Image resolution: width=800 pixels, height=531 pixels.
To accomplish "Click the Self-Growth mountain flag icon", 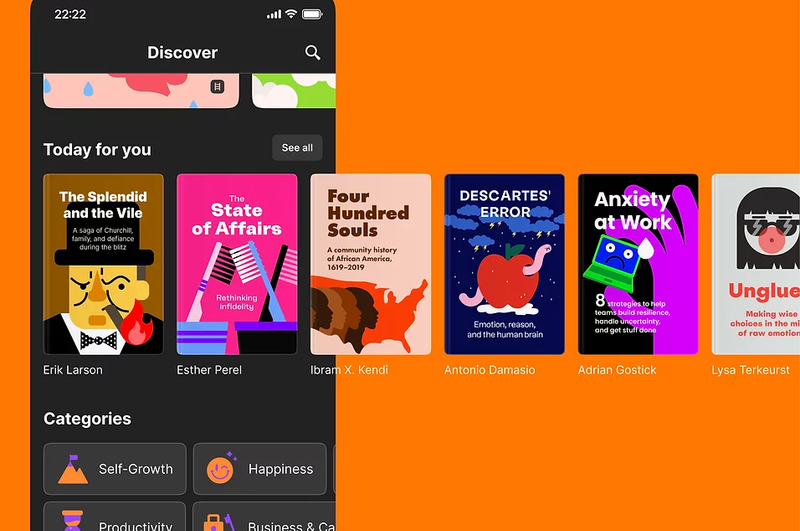I will [x=73, y=469].
